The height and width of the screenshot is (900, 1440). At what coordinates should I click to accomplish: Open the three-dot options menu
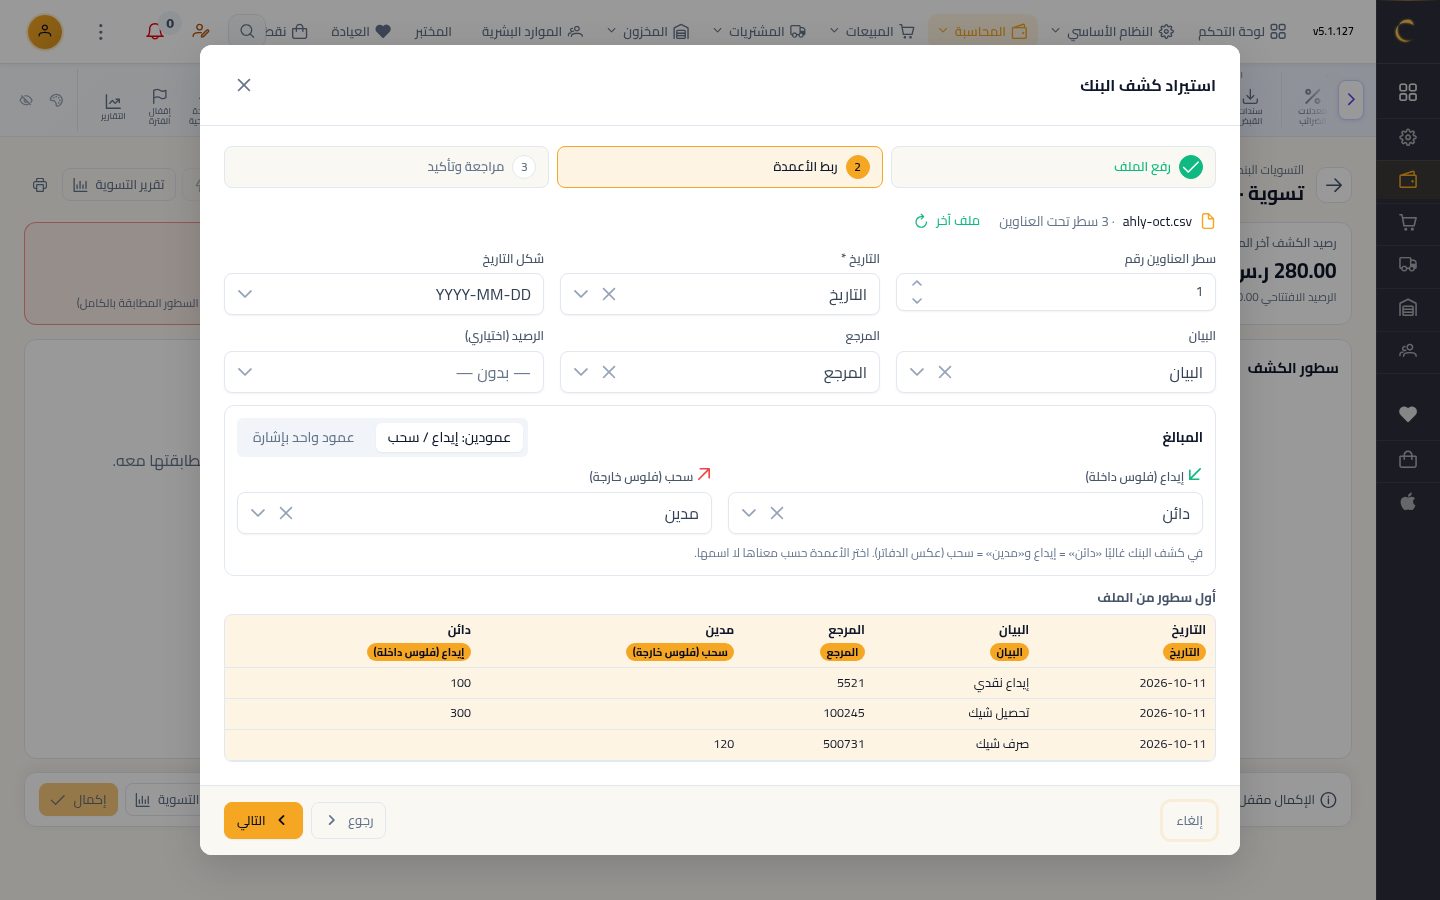100,32
